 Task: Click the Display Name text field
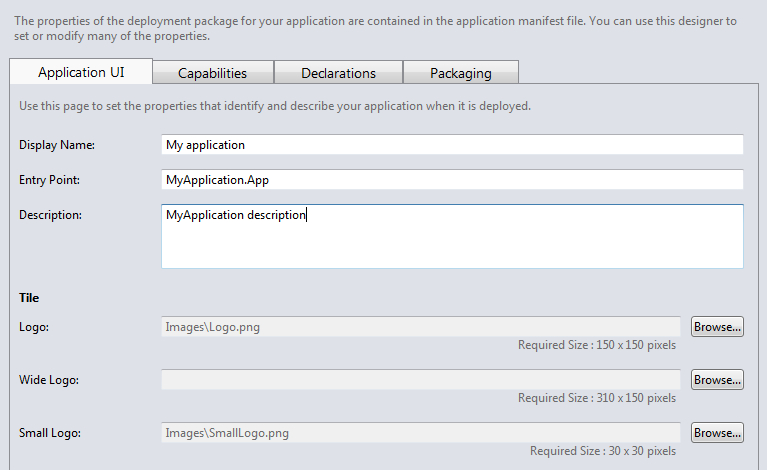point(452,145)
